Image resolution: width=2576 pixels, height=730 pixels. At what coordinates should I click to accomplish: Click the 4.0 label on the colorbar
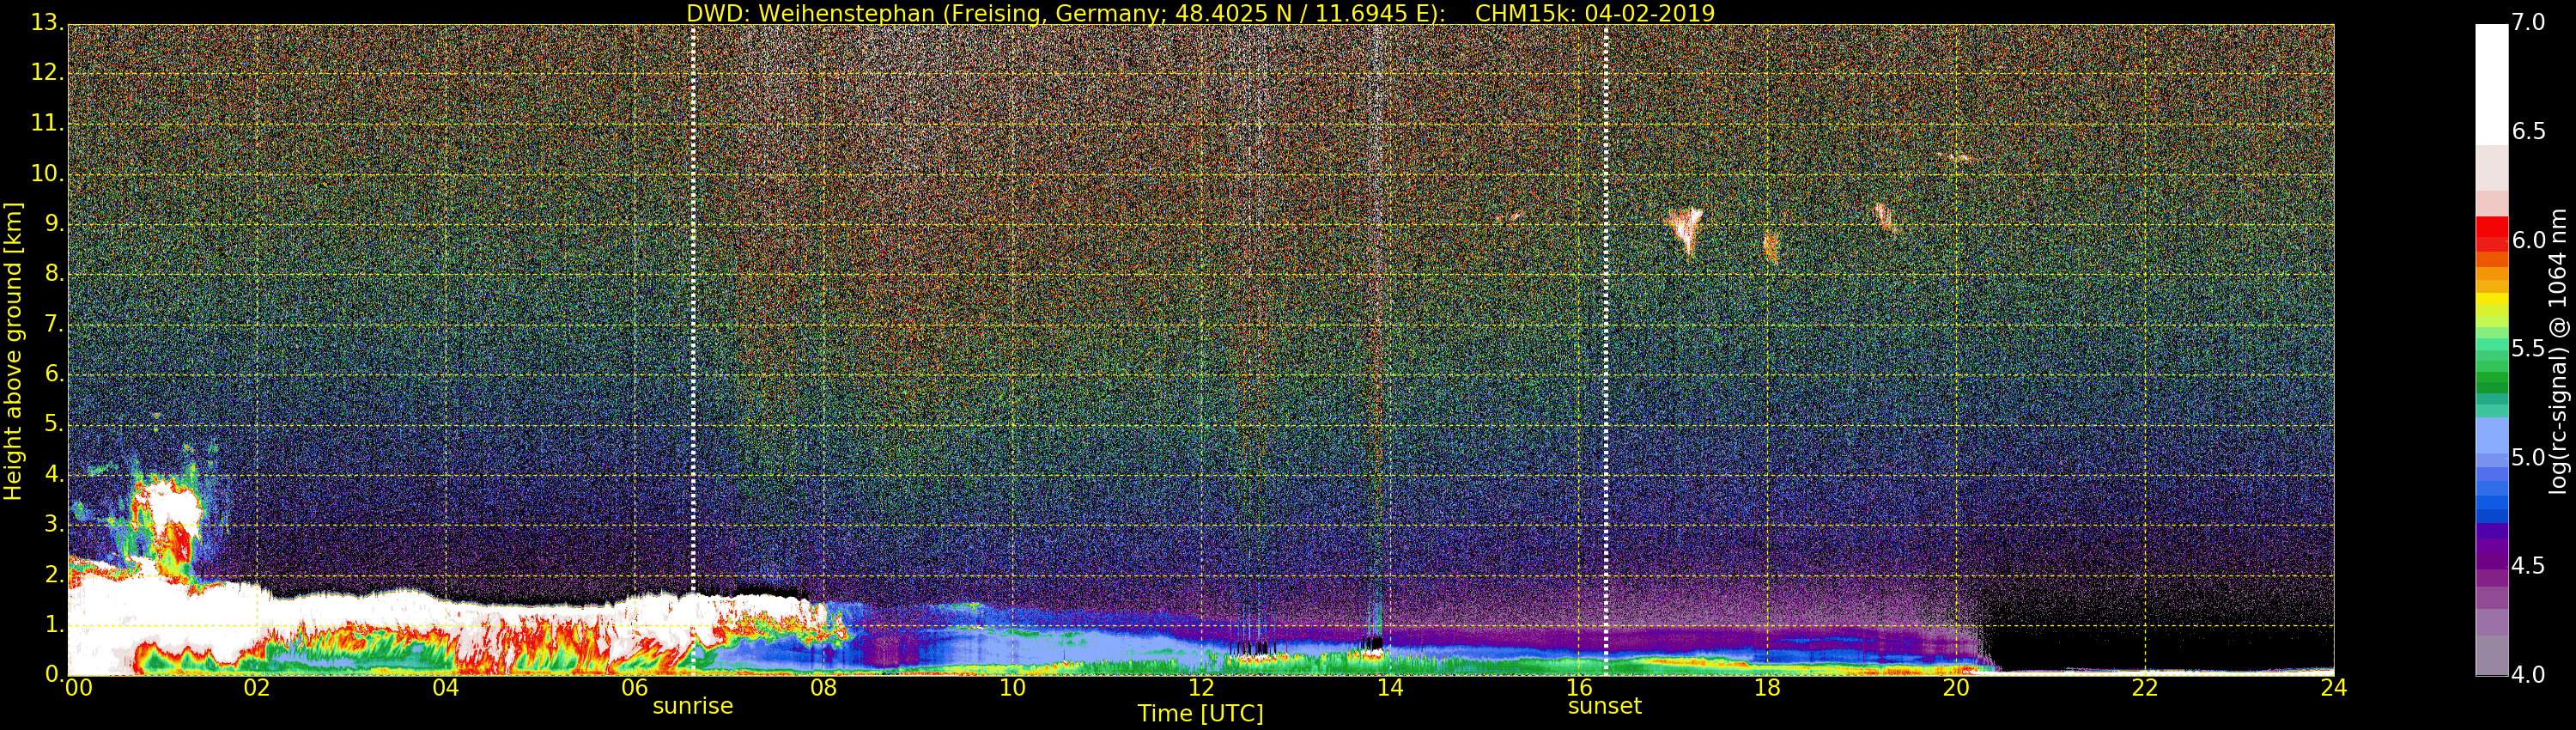point(2528,675)
